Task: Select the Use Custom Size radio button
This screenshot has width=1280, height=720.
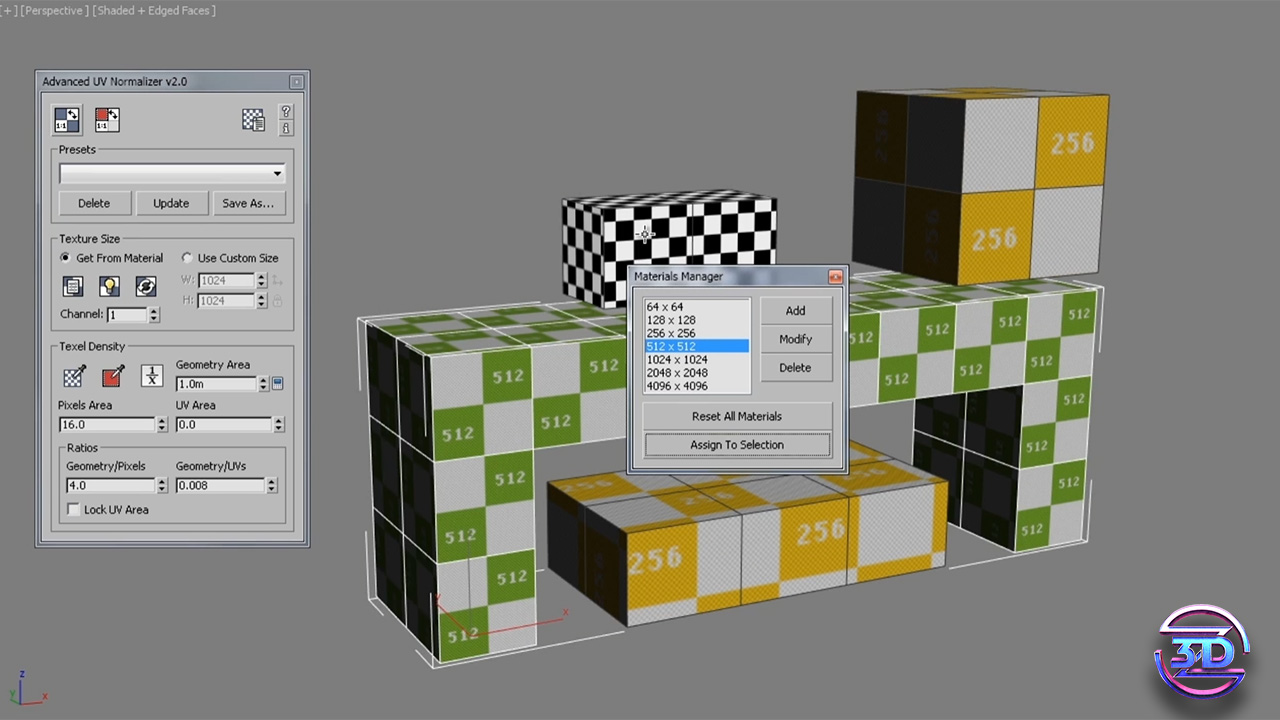Action: click(187, 258)
